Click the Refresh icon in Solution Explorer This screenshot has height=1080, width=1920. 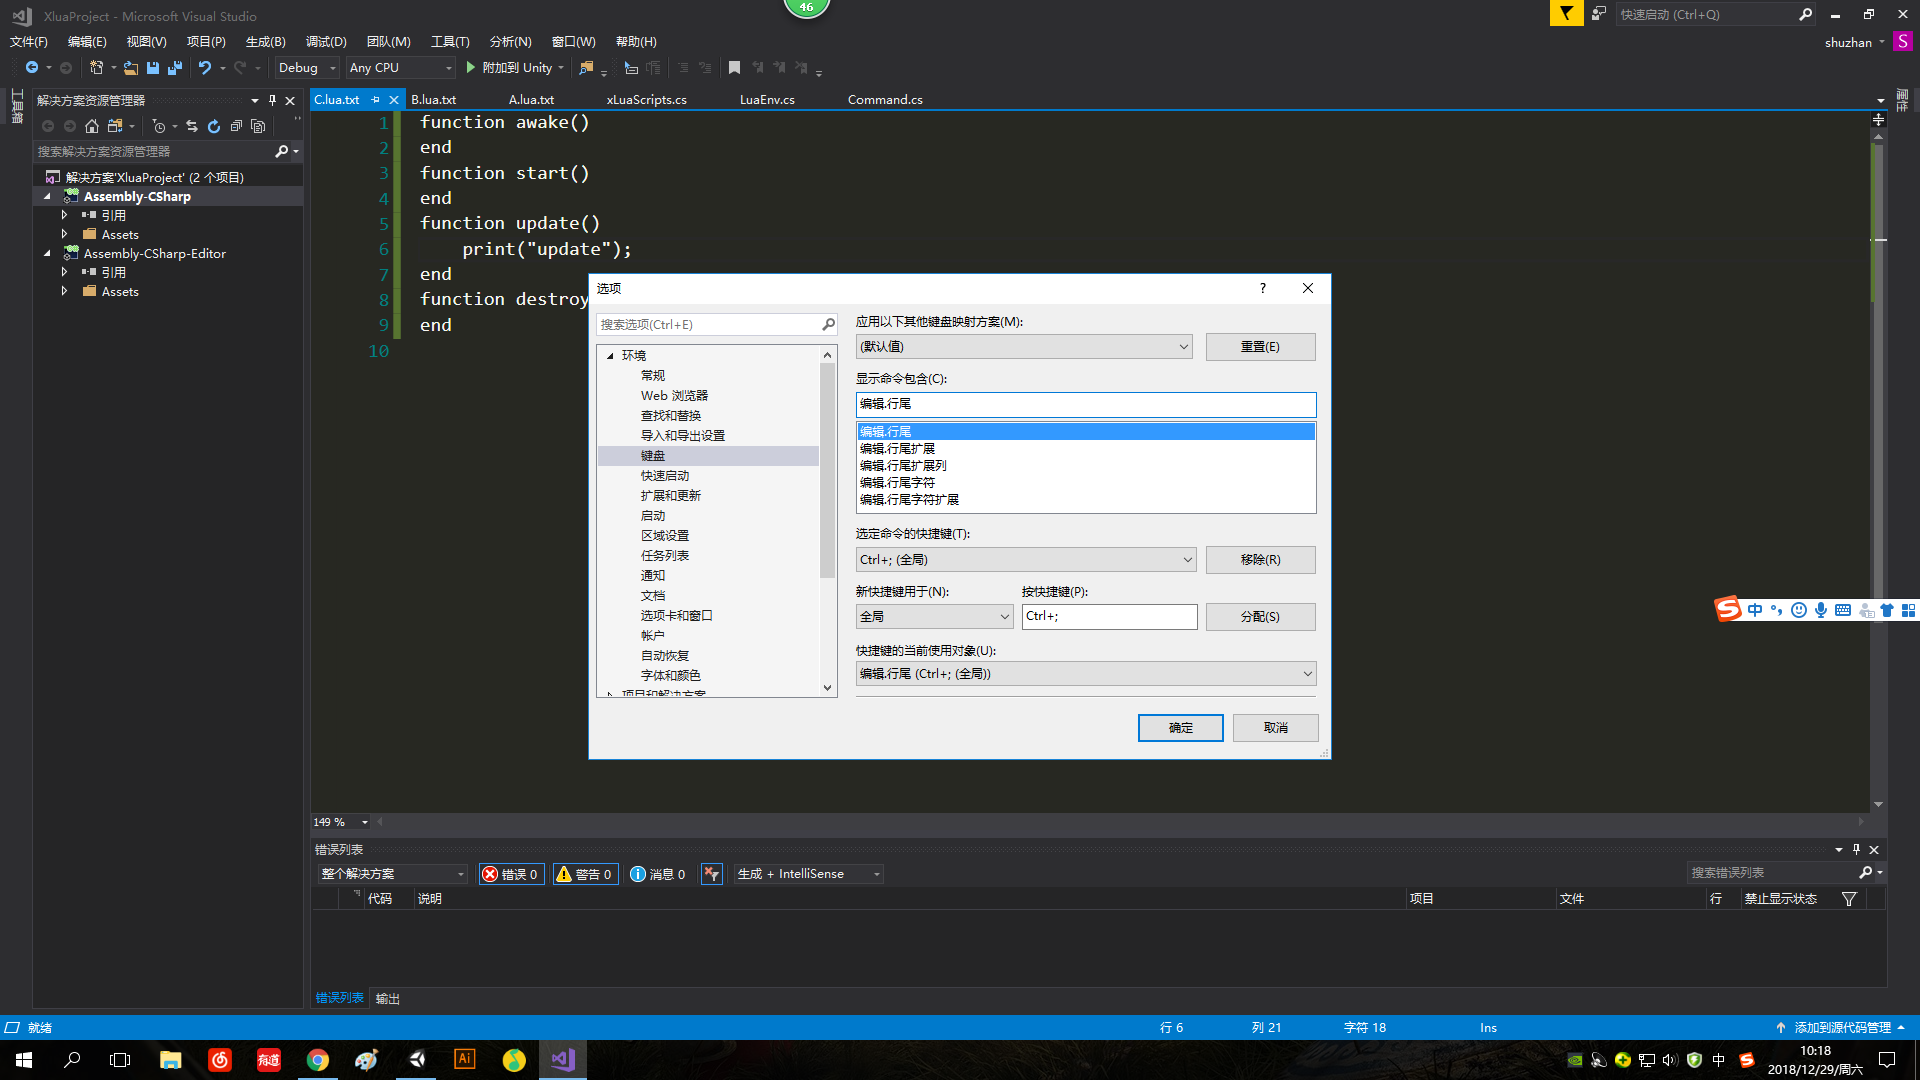pos(214,126)
